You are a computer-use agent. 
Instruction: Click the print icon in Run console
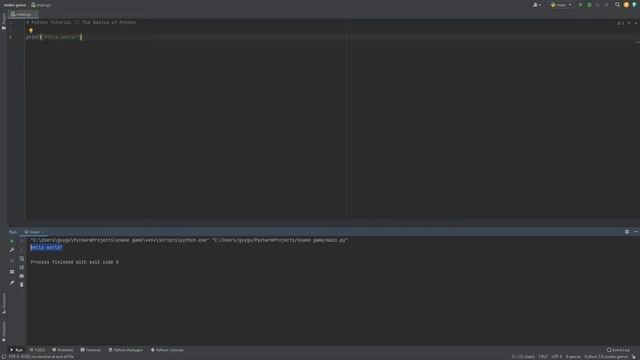coord(22,276)
